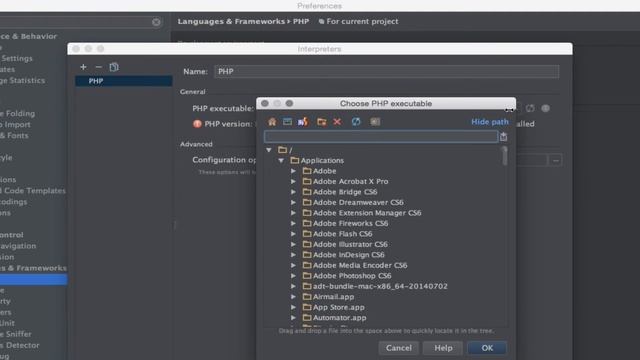This screenshot has width=640, height=360.
Task: Expand Adobe Illustrator CS6 folder
Action: (293, 244)
